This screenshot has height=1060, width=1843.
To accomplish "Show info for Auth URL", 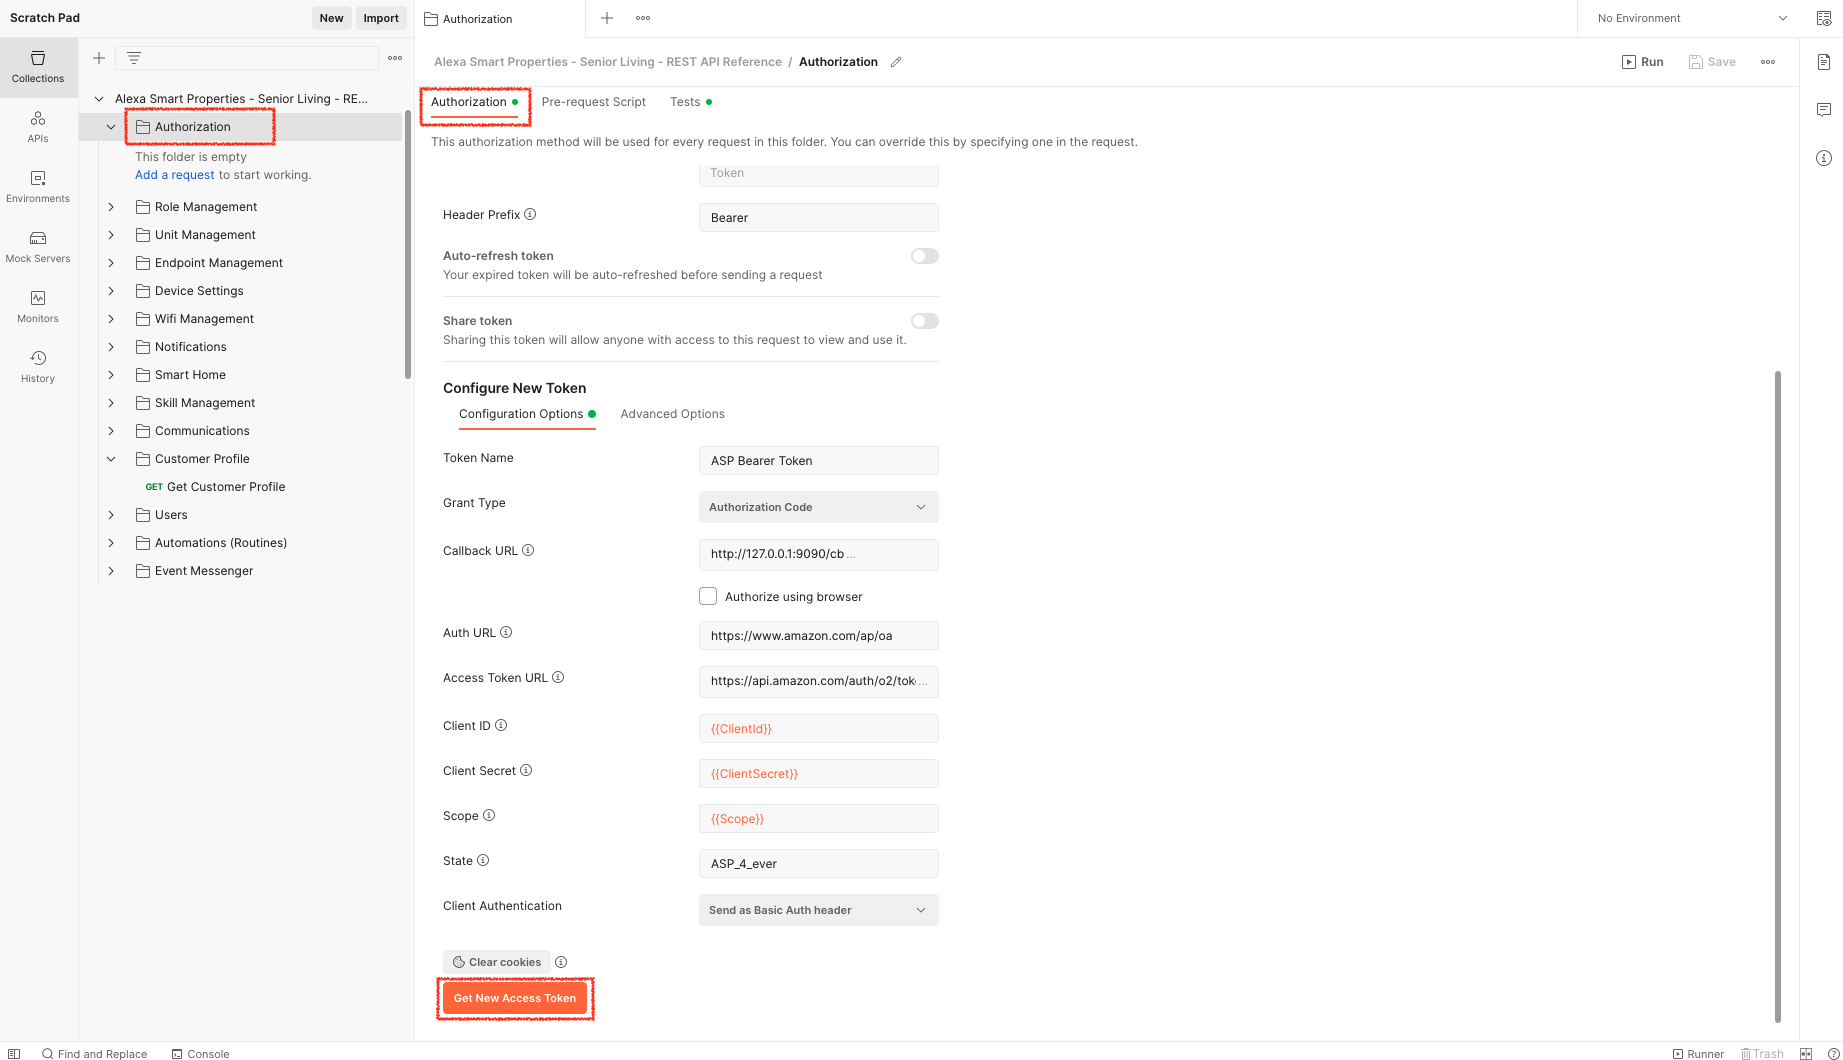I will pyautogui.click(x=506, y=632).
